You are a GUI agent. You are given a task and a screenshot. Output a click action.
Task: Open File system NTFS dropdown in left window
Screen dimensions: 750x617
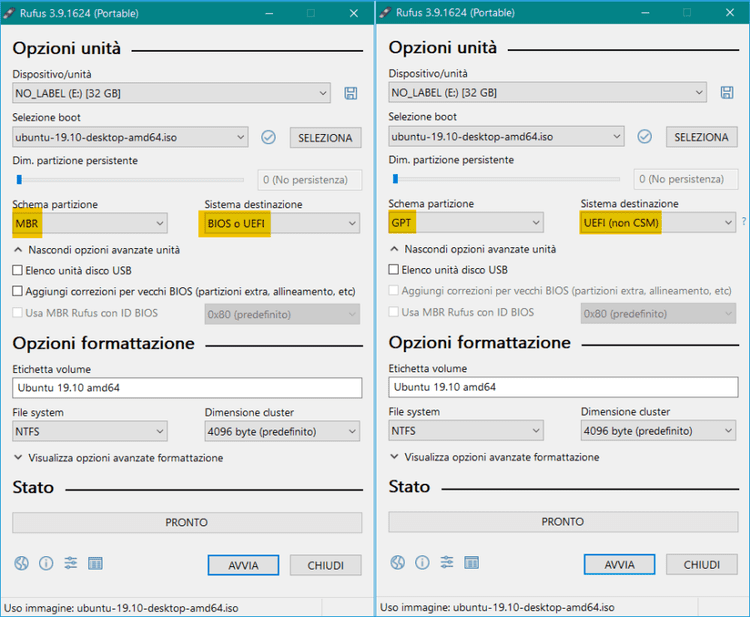pos(90,431)
